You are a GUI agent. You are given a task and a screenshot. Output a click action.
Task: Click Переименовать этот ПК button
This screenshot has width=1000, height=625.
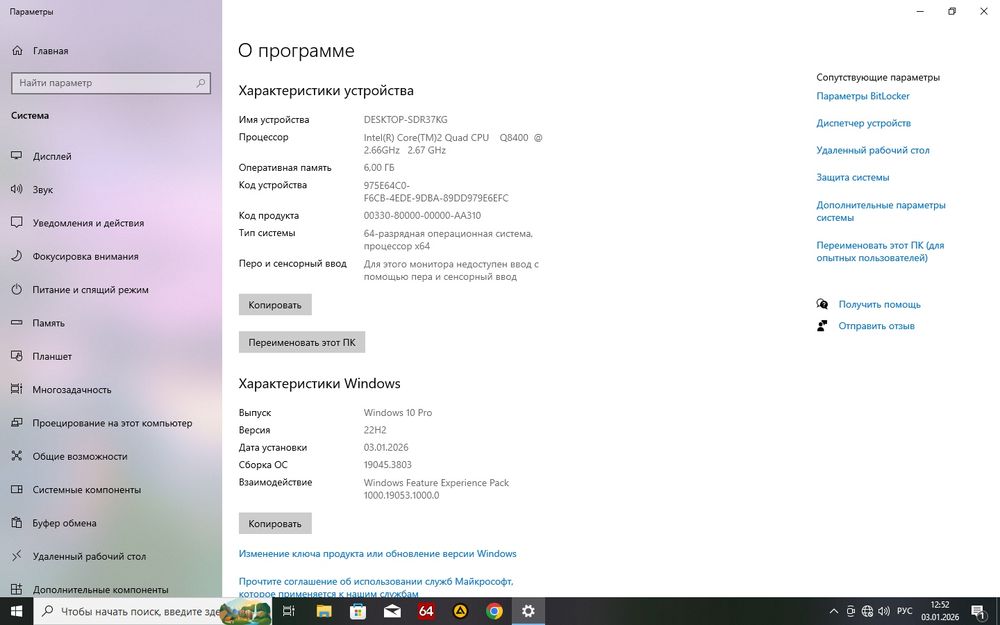[x=302, y=342]
